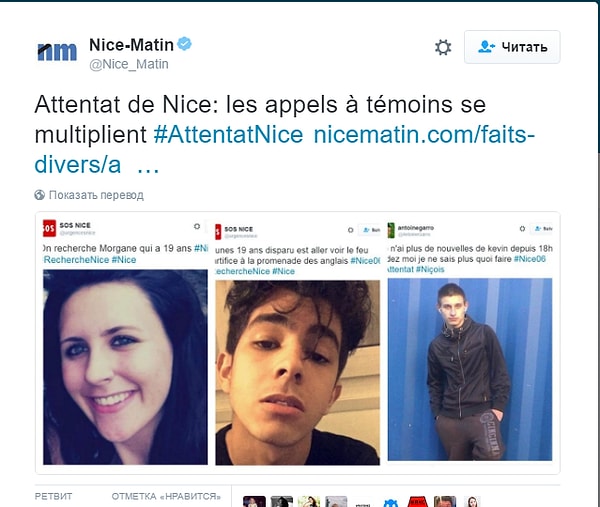600x507 pixels.
Task: Click the gear icon in the antoinegarro tweet
Action: (522, 228)
